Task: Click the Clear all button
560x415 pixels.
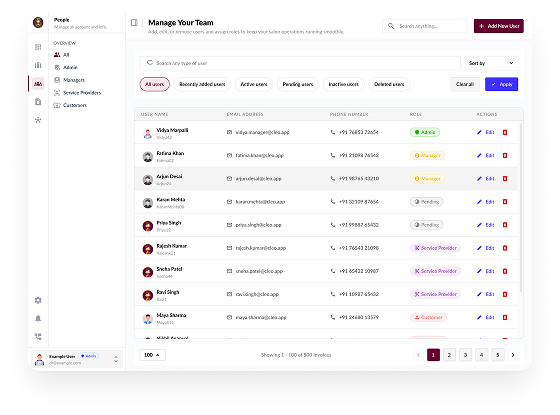Action: tap(465, 84)
